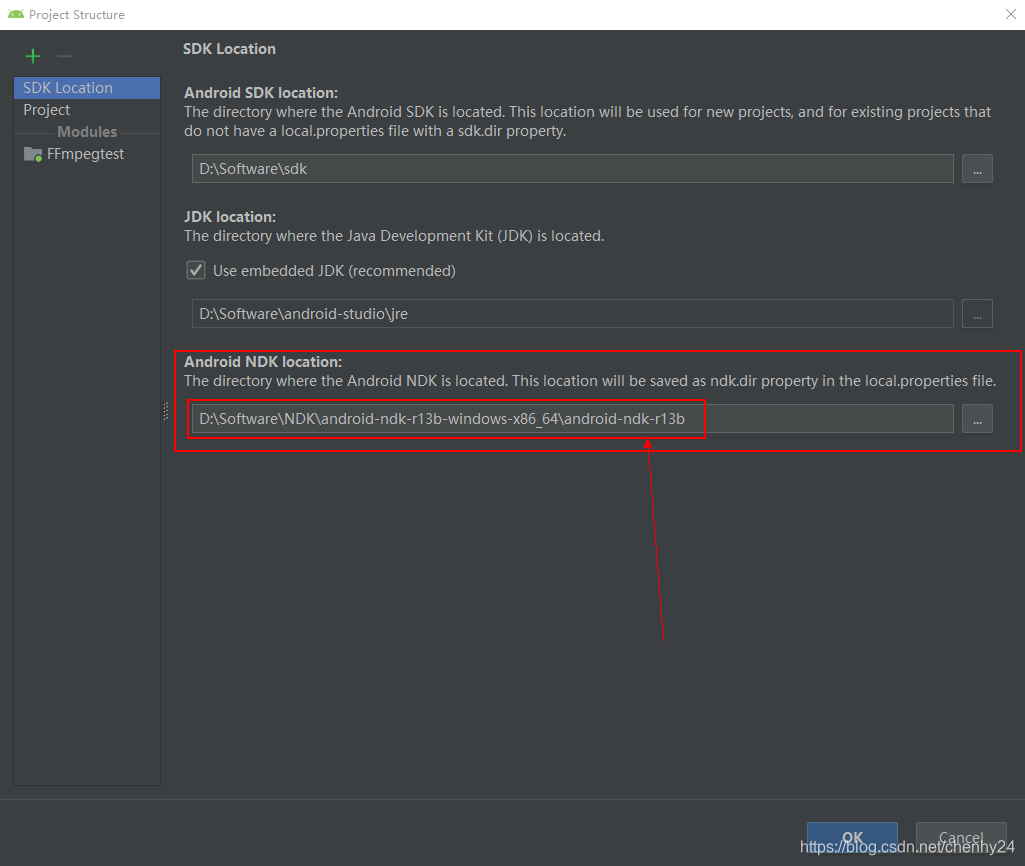Browse for JDK location
The height and width of the screenshot is (866, 1025).
click(x=977, y=314)
